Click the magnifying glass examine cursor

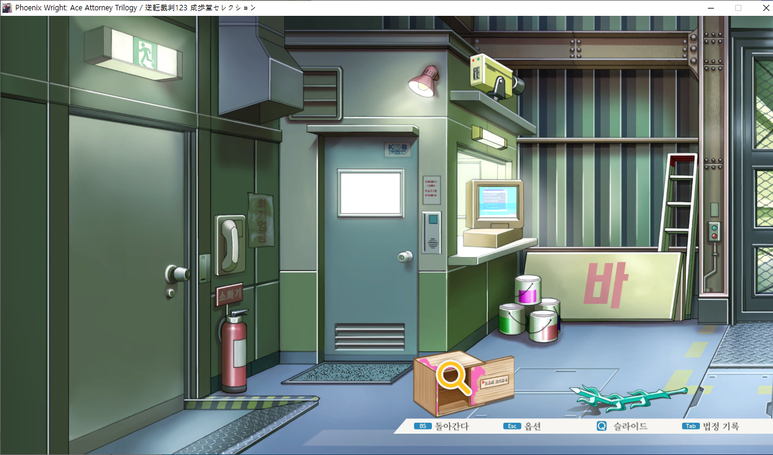point(454,378)
